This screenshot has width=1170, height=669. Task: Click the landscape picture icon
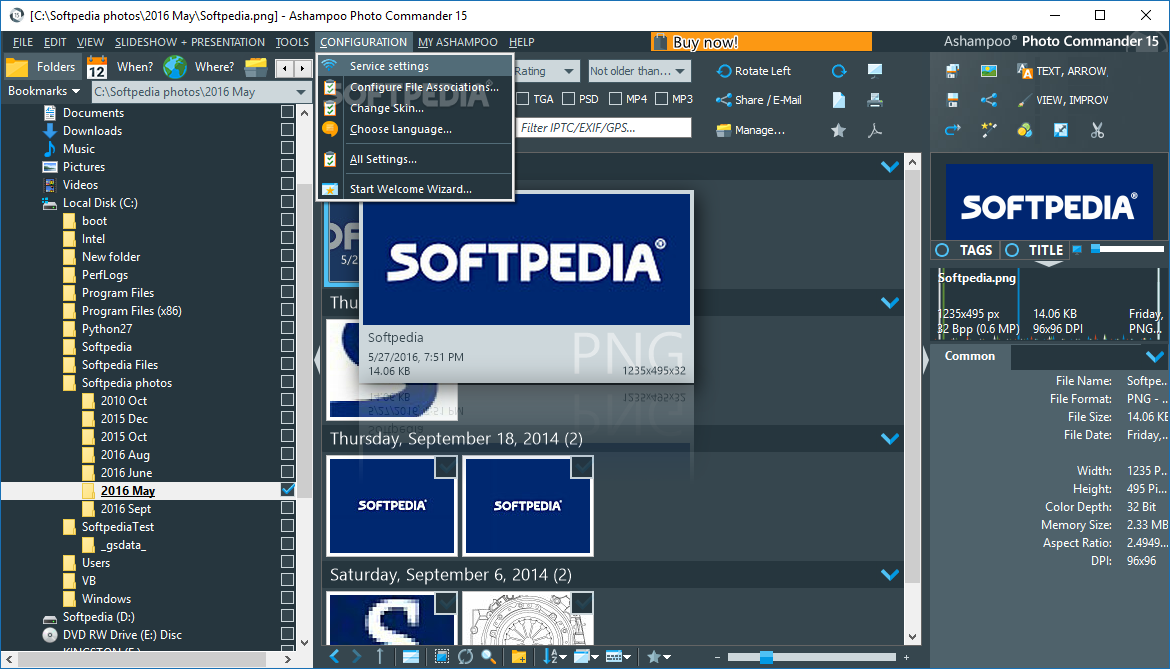[x=989, y=71]
